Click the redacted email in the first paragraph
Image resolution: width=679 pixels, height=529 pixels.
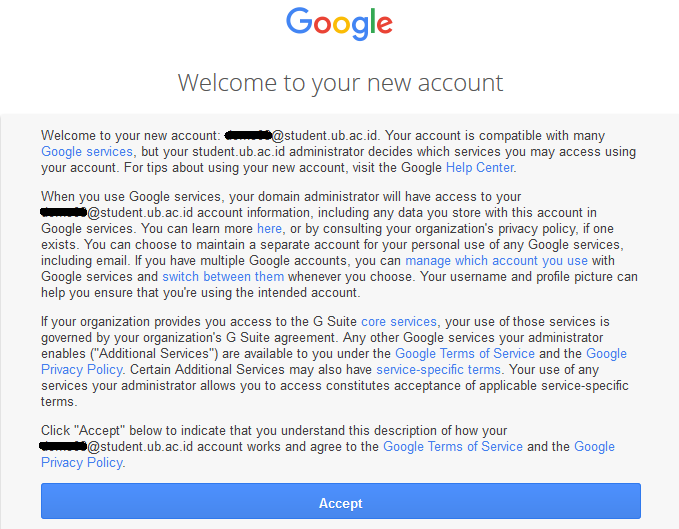248,135
